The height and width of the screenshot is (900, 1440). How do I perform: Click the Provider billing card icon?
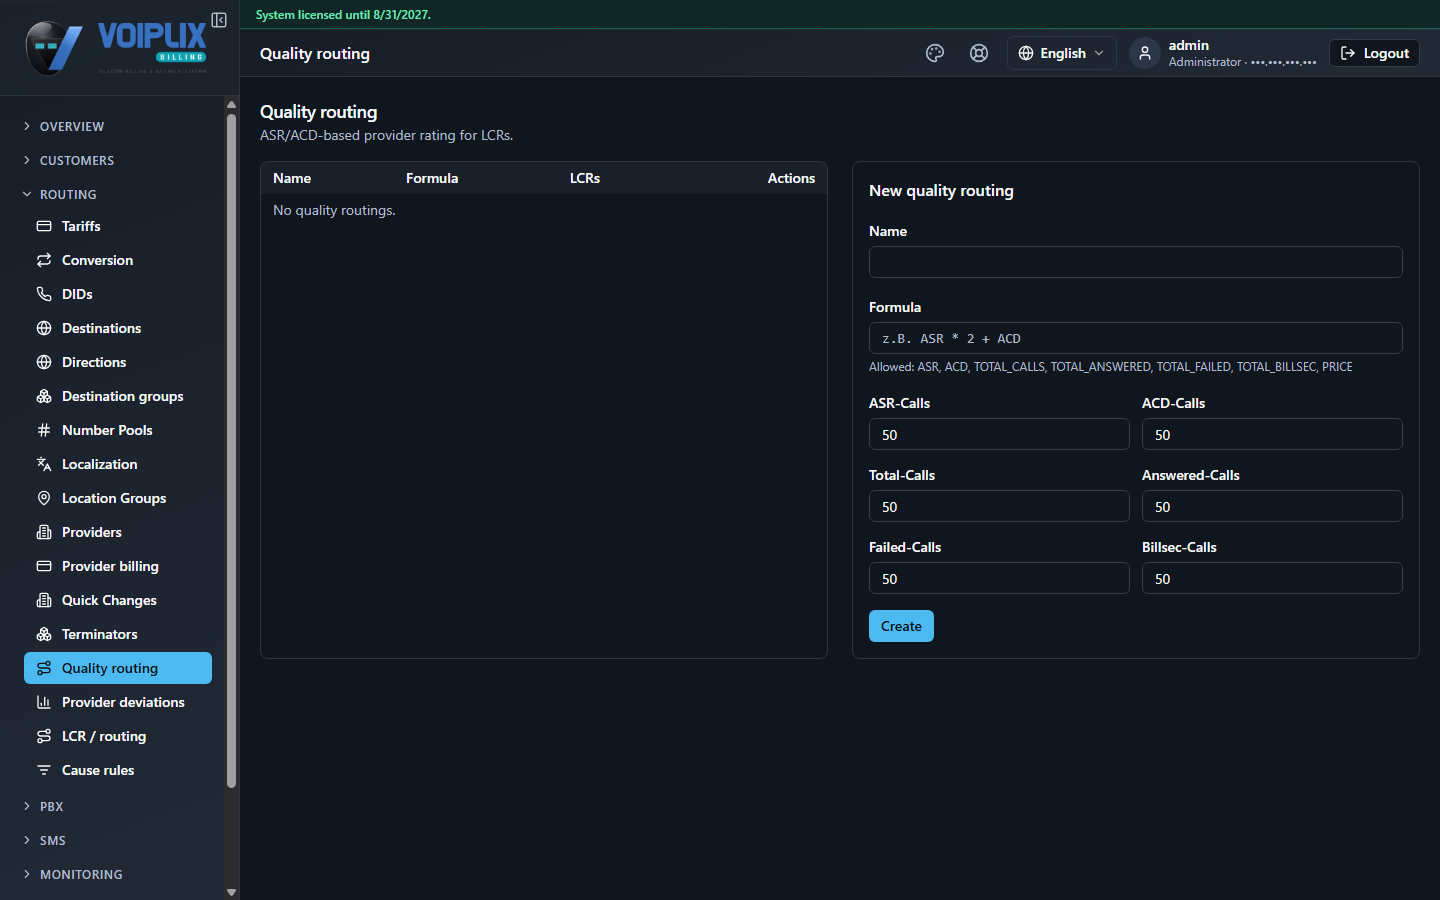pyautogui.click(x=44, y=566)
